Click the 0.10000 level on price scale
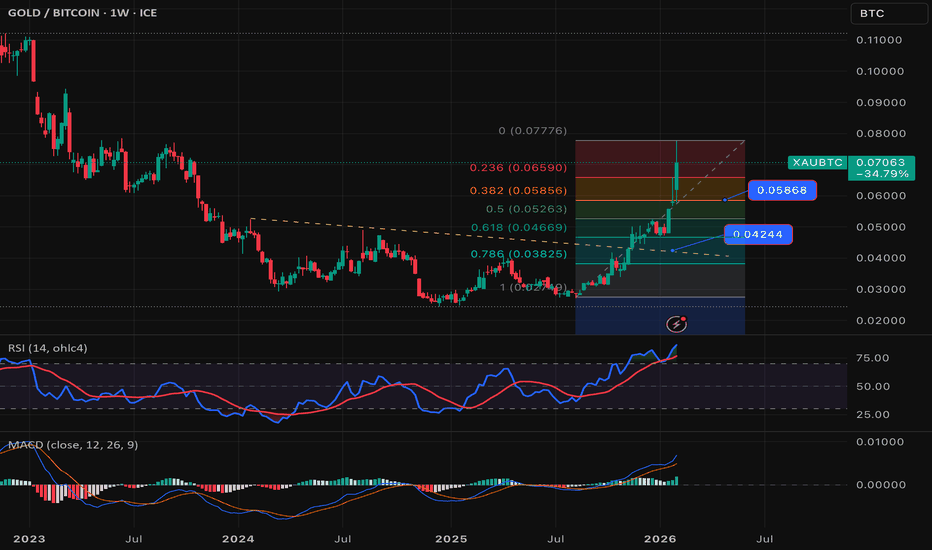The width and height of the screenshot is (932, 550). pos(880,71)
